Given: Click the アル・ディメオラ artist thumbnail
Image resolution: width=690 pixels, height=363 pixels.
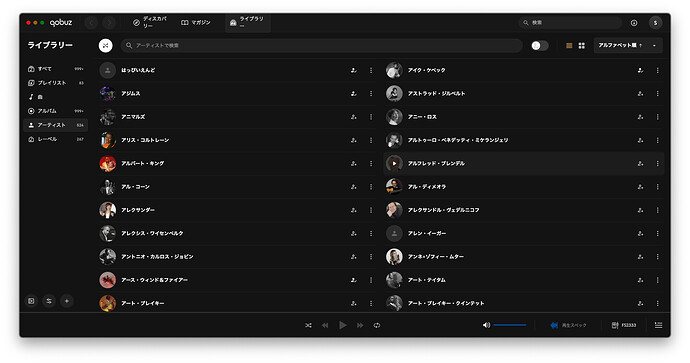Looking at the screenshot, I should (394, 187).
